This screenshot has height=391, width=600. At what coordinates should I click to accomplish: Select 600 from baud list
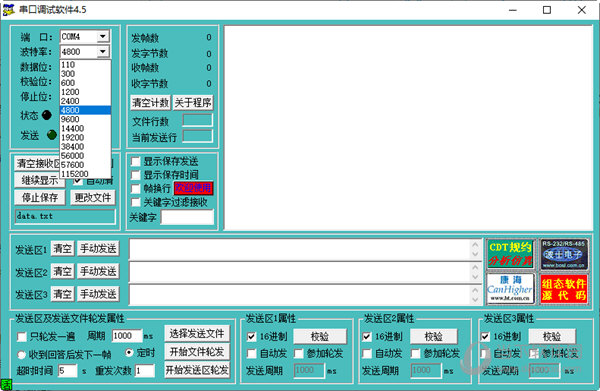[85, 83]
